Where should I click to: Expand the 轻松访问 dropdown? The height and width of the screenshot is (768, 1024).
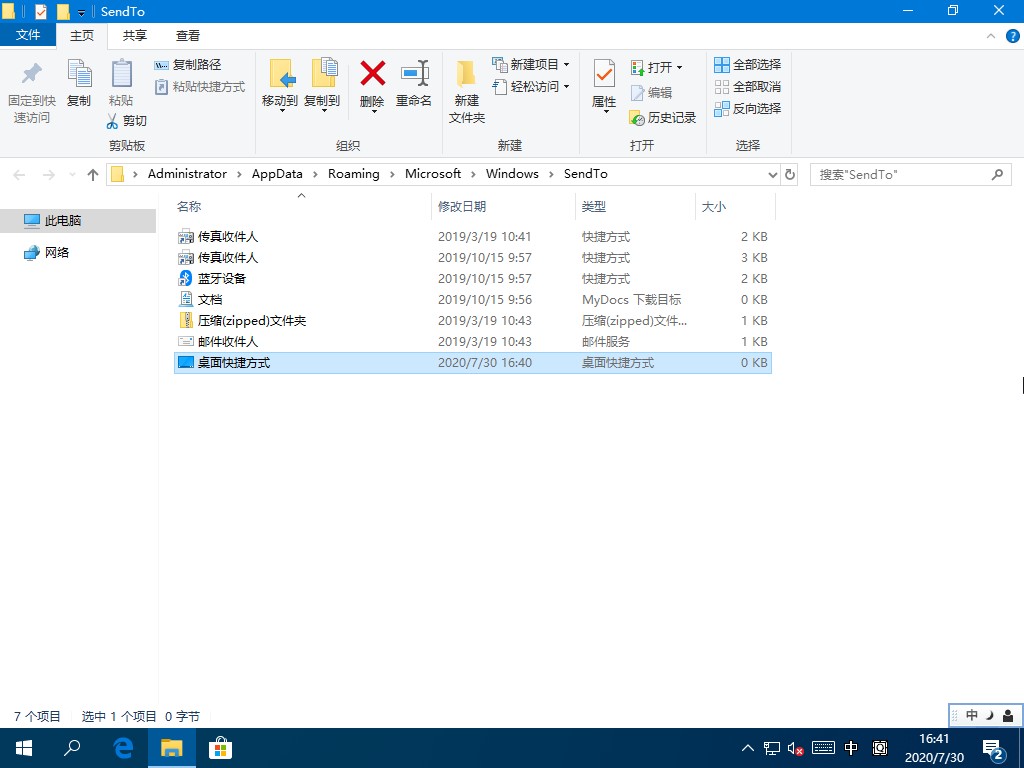tap(533, 86)
